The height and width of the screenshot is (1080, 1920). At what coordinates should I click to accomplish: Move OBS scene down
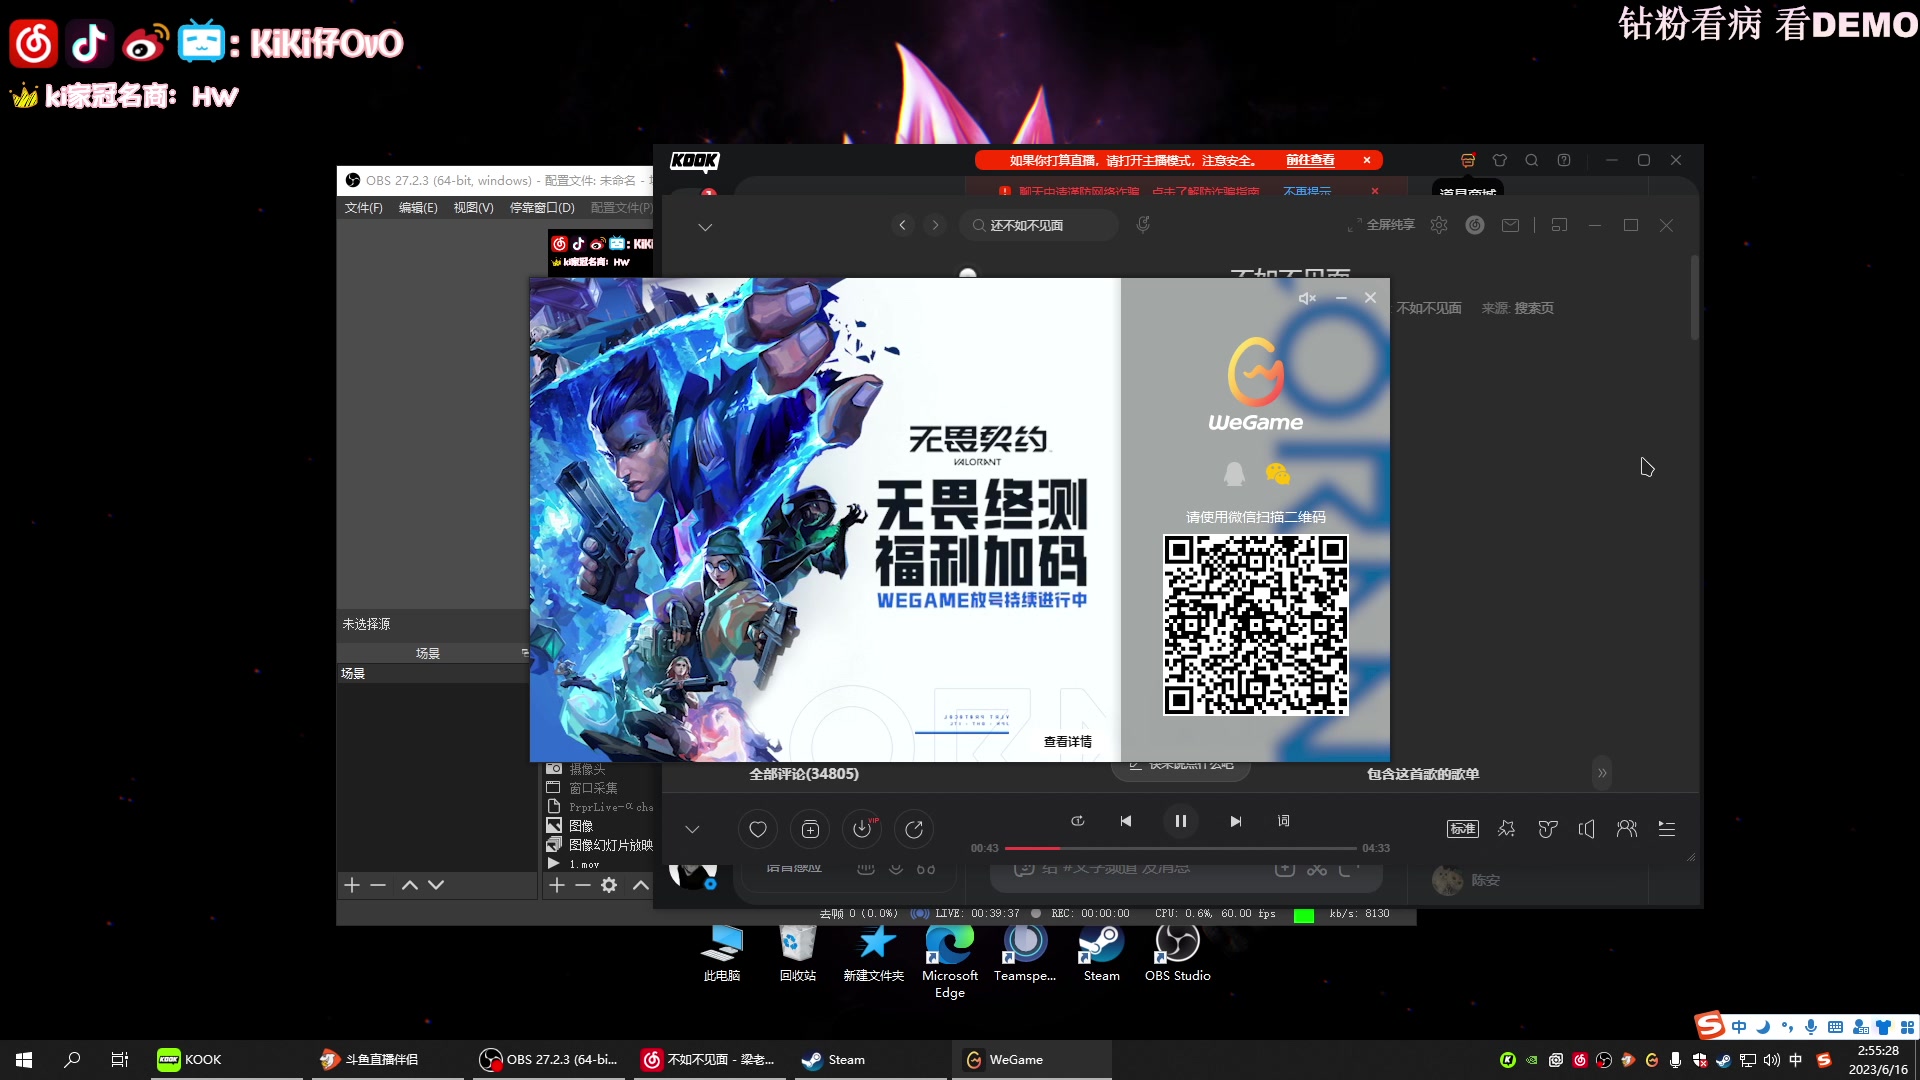point(436,885)
